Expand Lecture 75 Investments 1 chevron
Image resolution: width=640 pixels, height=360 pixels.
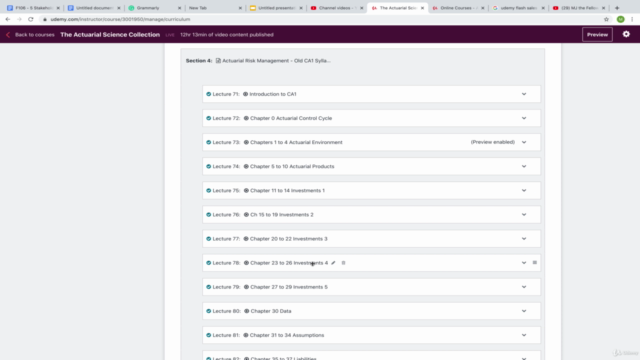coord(524,190)
